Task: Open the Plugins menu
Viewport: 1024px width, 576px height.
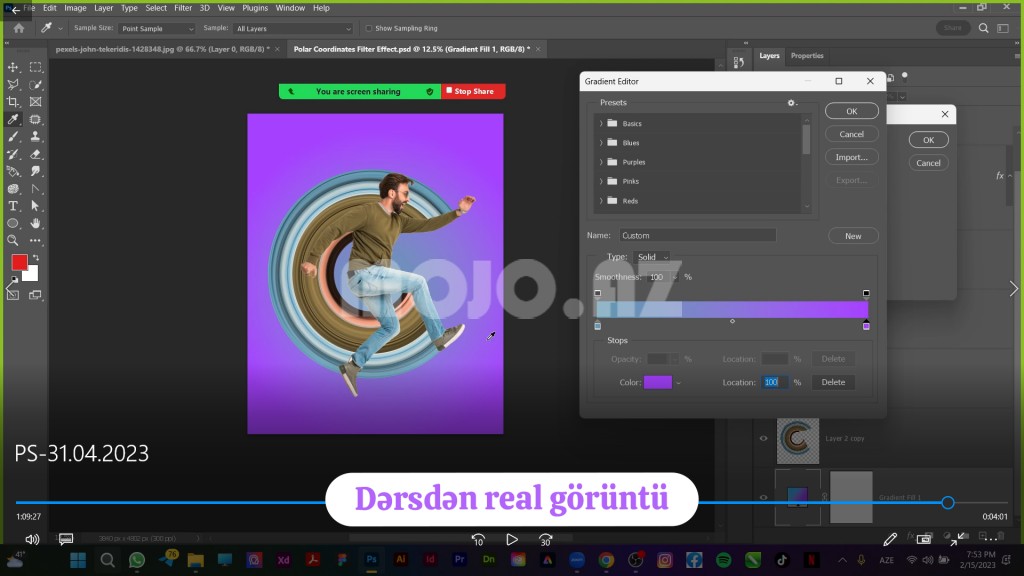Action: (255, 8)
